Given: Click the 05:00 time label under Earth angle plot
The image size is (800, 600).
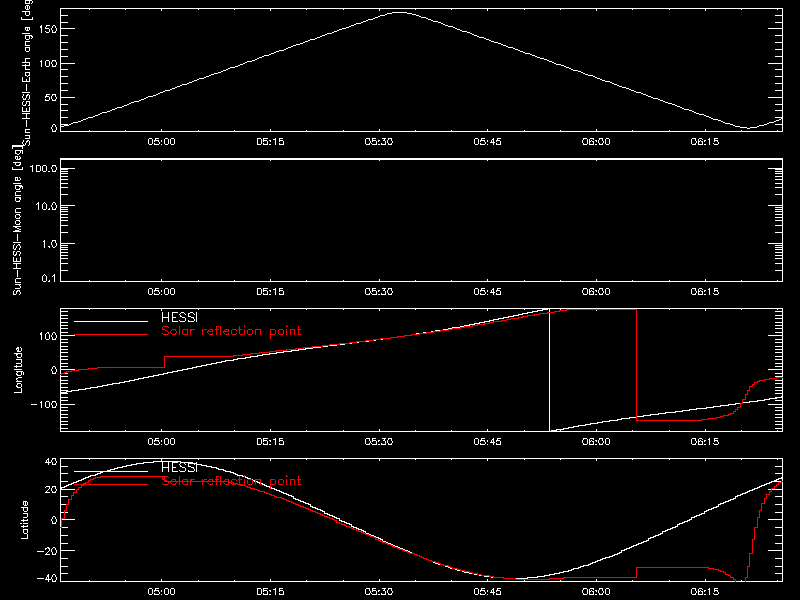Looking at the screenshot, I should tap(161, 142).
